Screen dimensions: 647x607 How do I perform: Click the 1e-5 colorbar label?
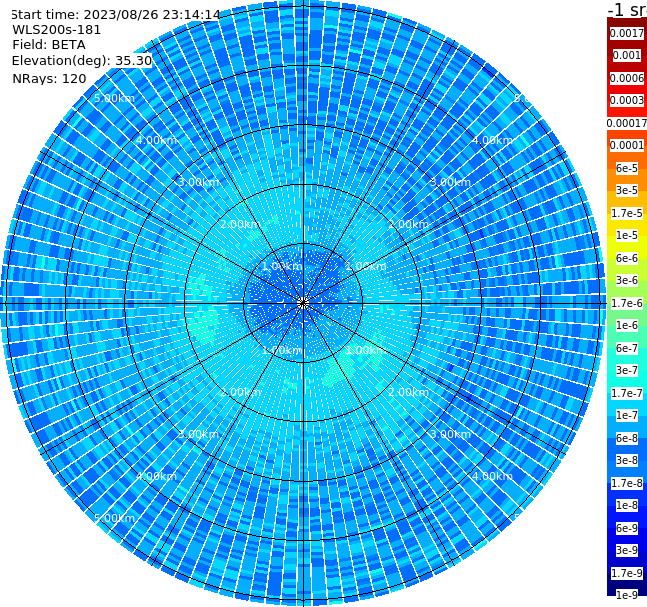click(627, 235)
